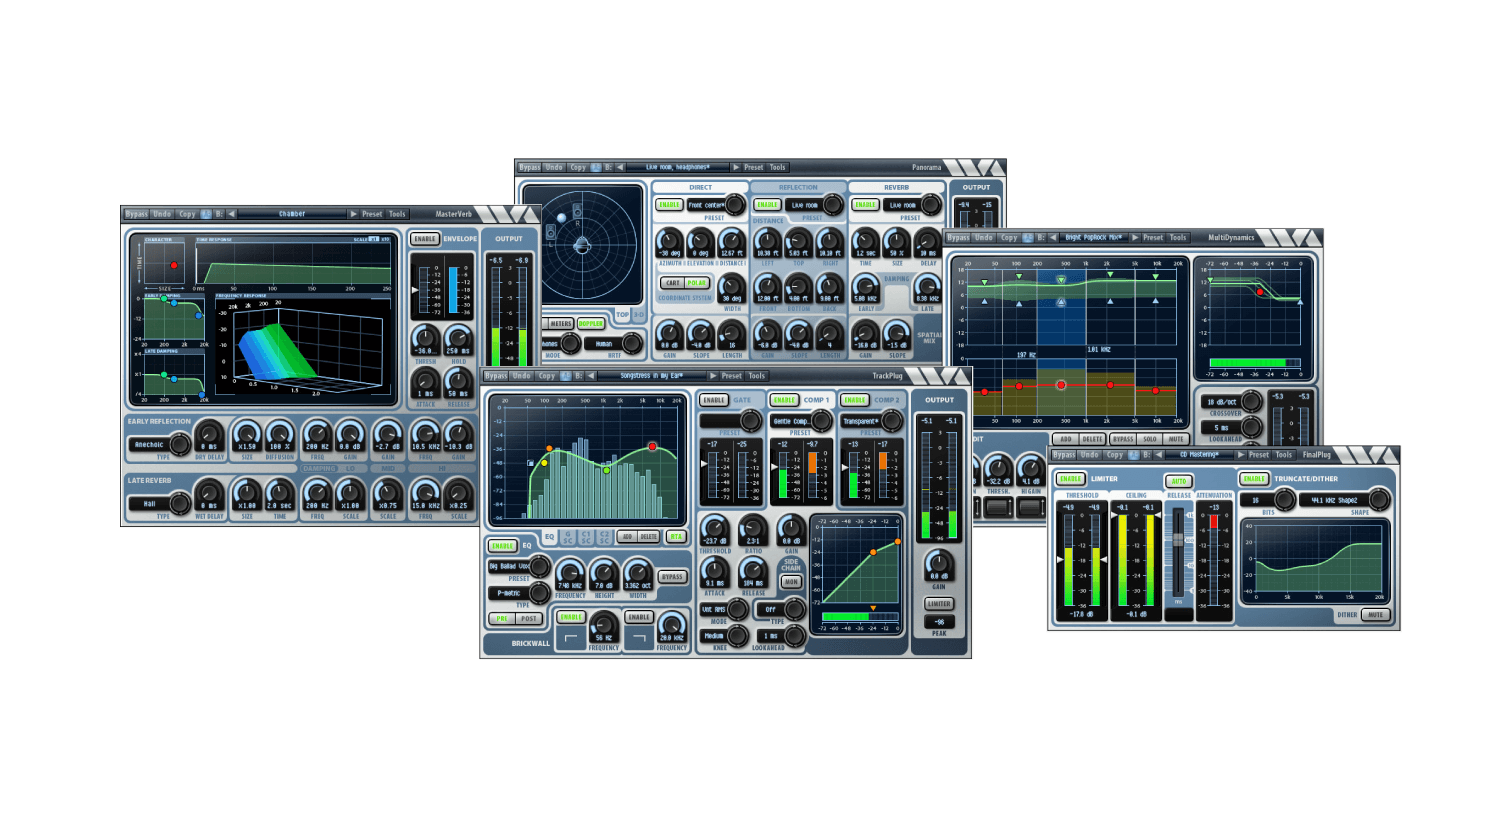Select next preset arrow in MasterVerb
The width and height of the screenshot is (1500, 817).
(x=353, y=214)
